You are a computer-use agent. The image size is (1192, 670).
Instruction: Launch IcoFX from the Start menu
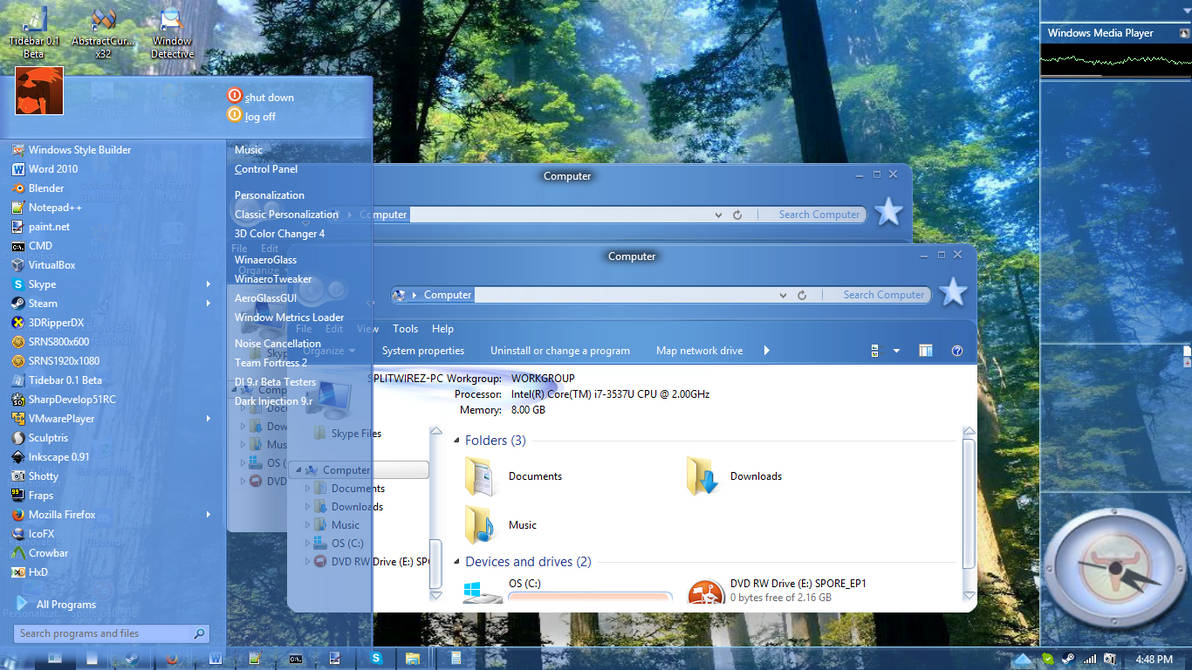tap(33, 534)
